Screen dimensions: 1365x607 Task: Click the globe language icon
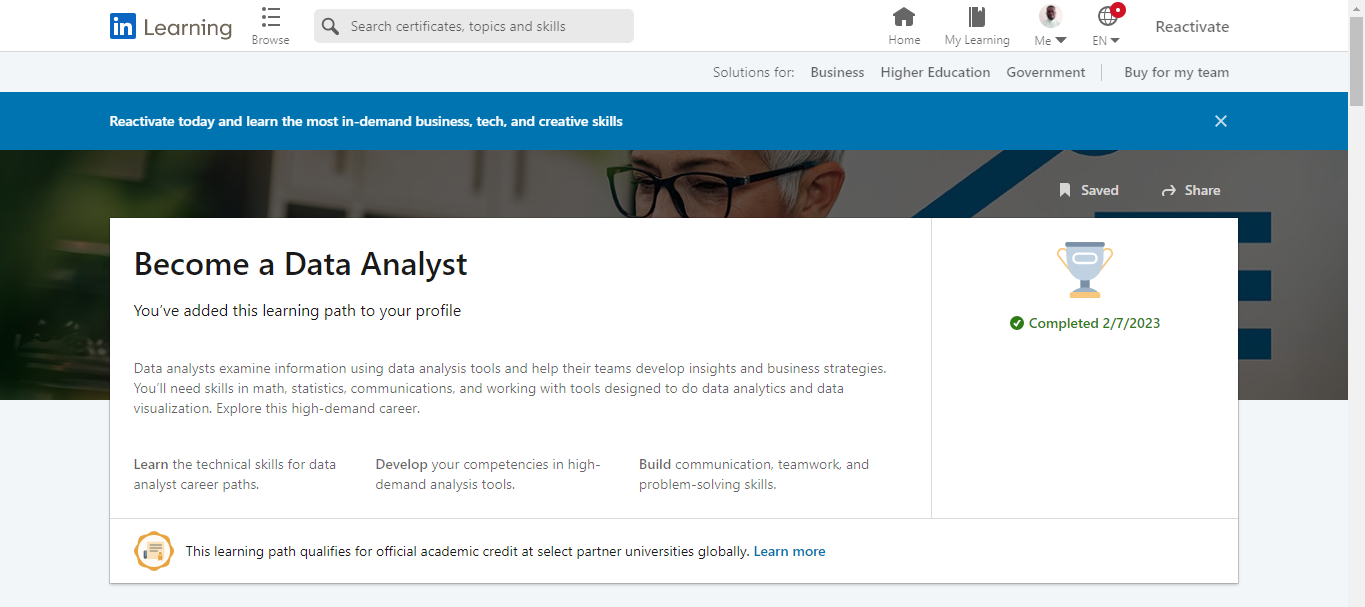pyautogui.click(x=1106, y=16)
